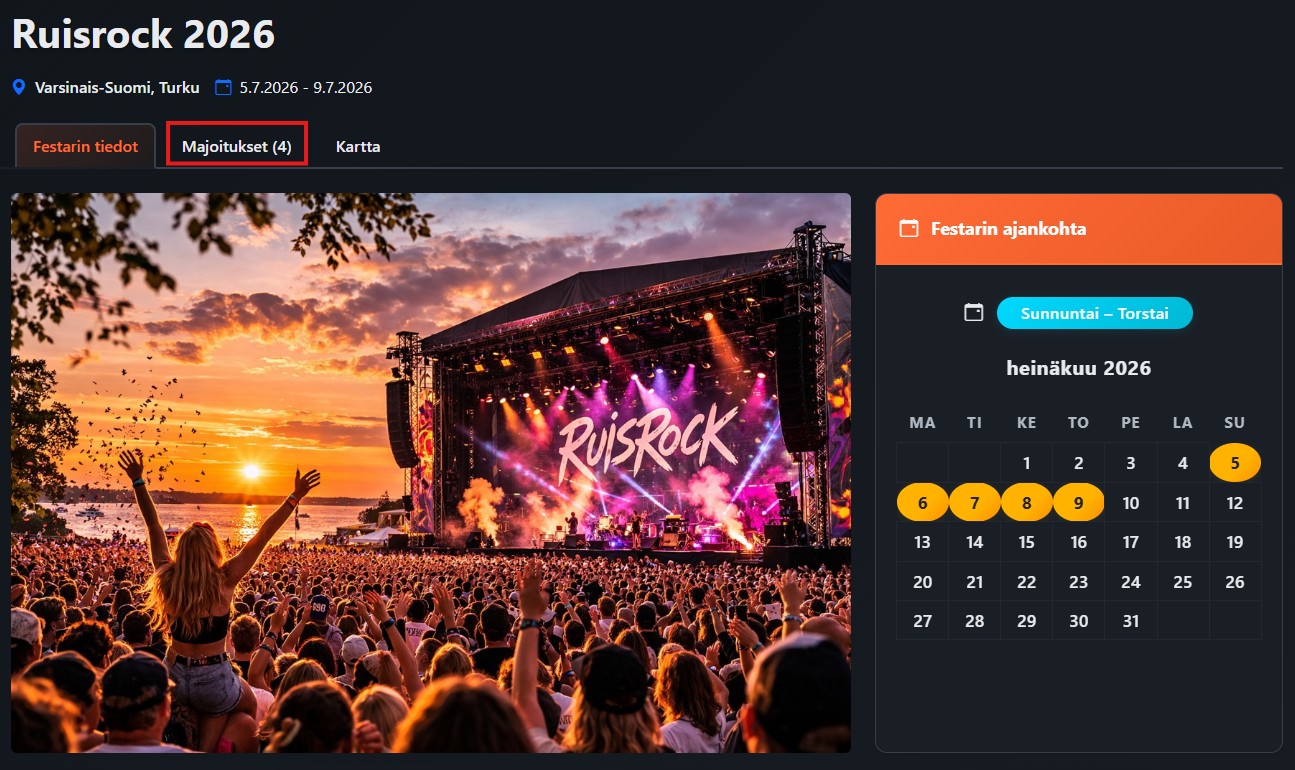Click the Sunnuntai – Torstai badge
The width and height of the screenshot is (1295, 770).
(x=1094, y=313)
